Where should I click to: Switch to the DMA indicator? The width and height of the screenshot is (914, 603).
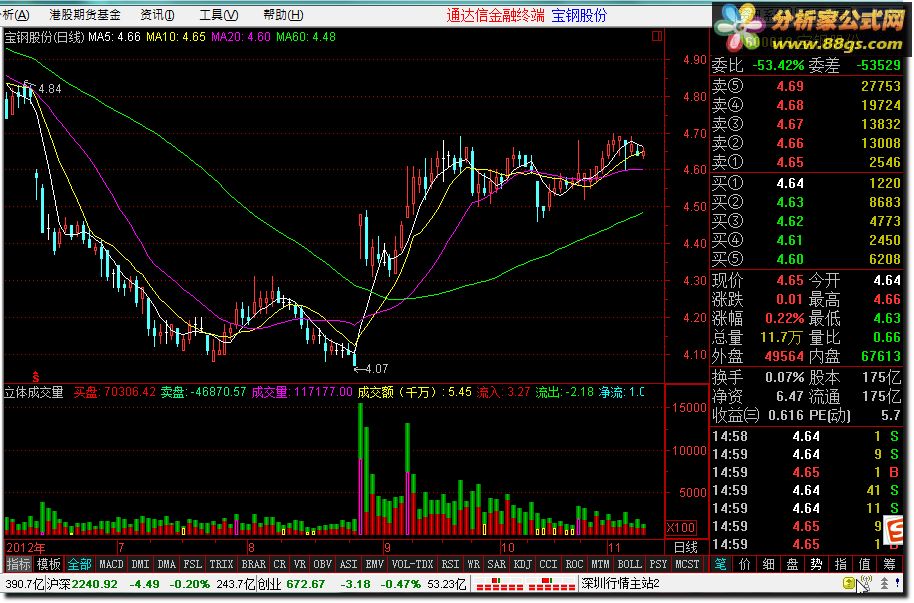[167, 564]
